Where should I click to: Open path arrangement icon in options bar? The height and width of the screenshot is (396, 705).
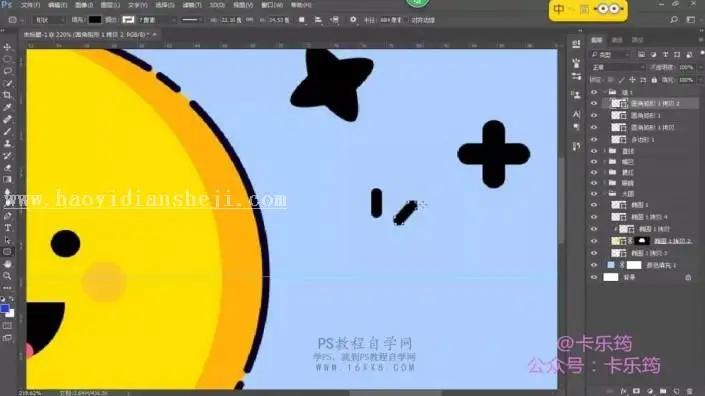click(x=335, y=20)
